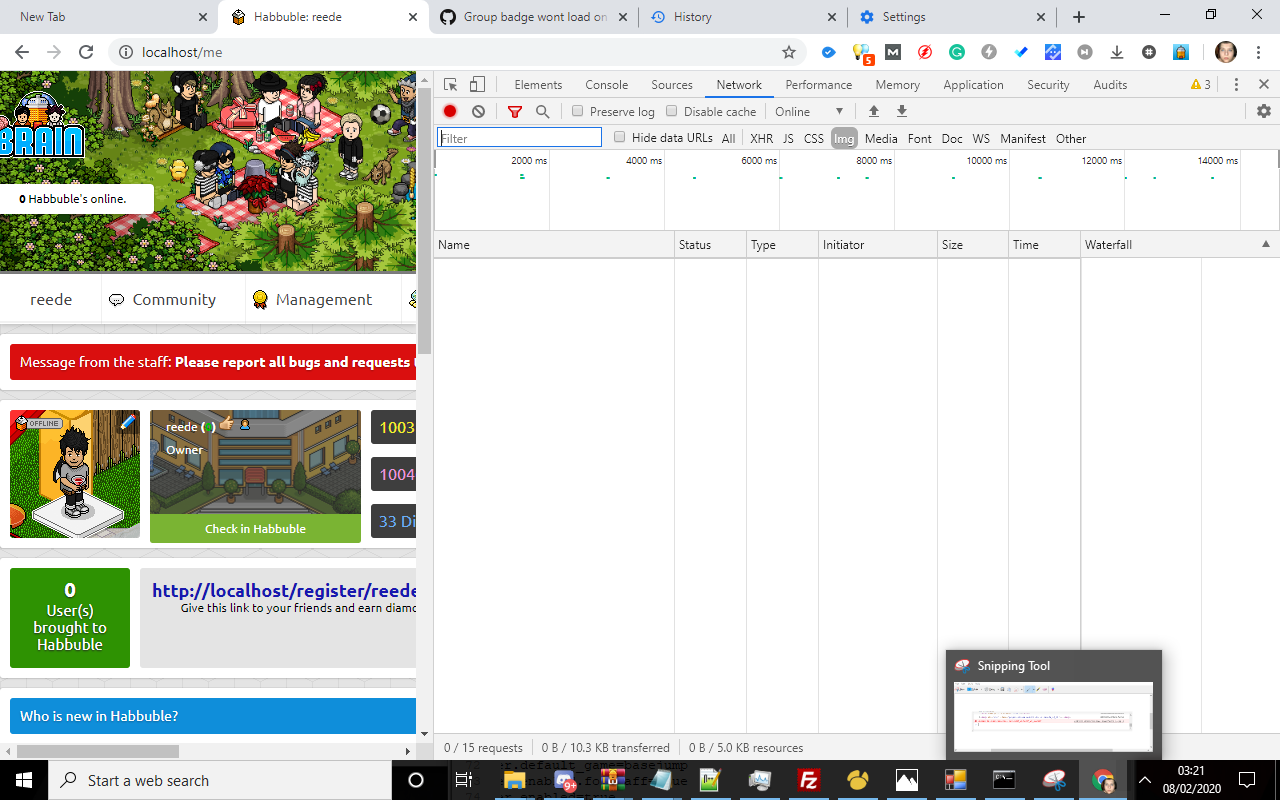Enable the Preserve log checkbox
Viewport: 1280px width, 800px height.
[577, 111]
